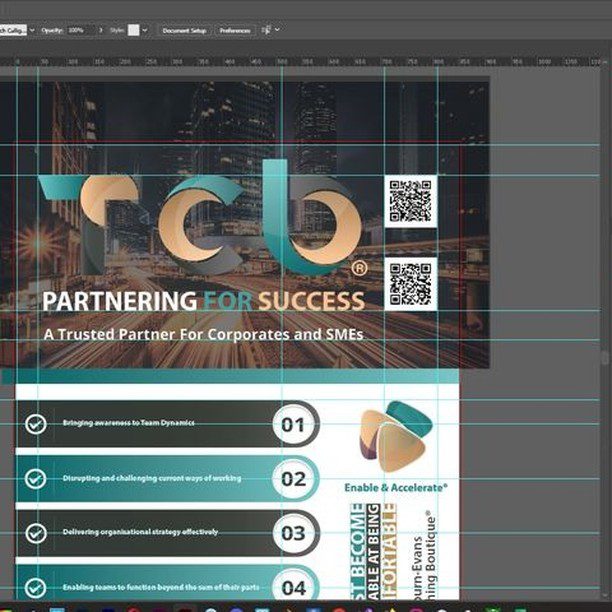Click the Preferences button
This screenshot has width=612, height=612.
coord(235,30)
